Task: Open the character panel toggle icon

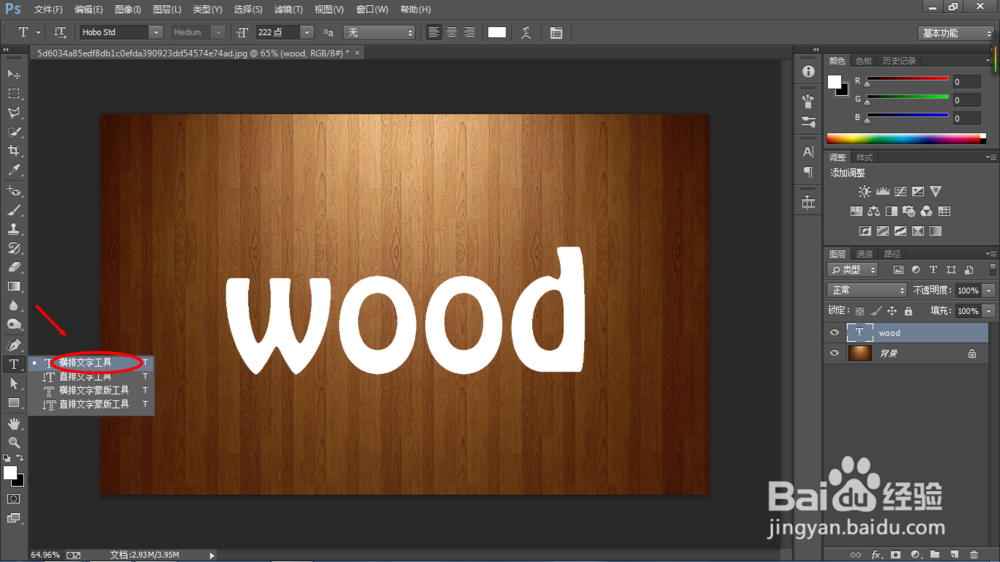Action: point(556,33)
